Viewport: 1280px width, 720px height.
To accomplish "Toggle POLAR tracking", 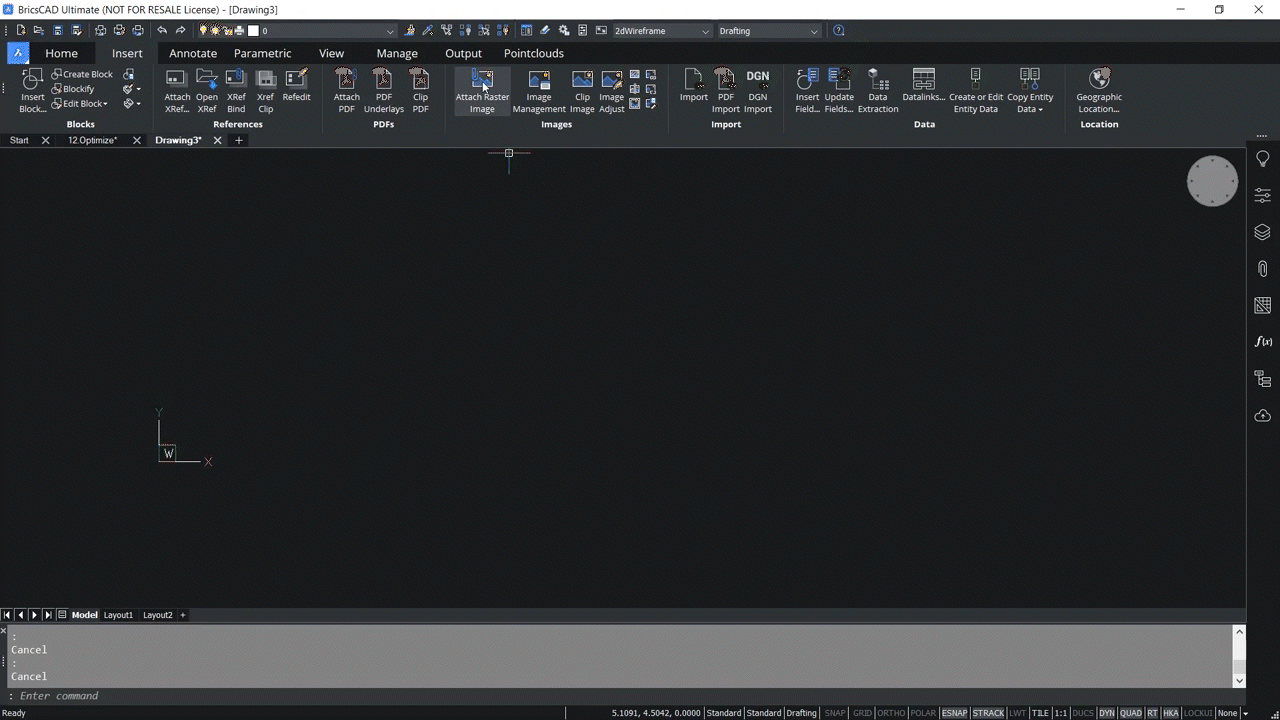I will 923,713.
